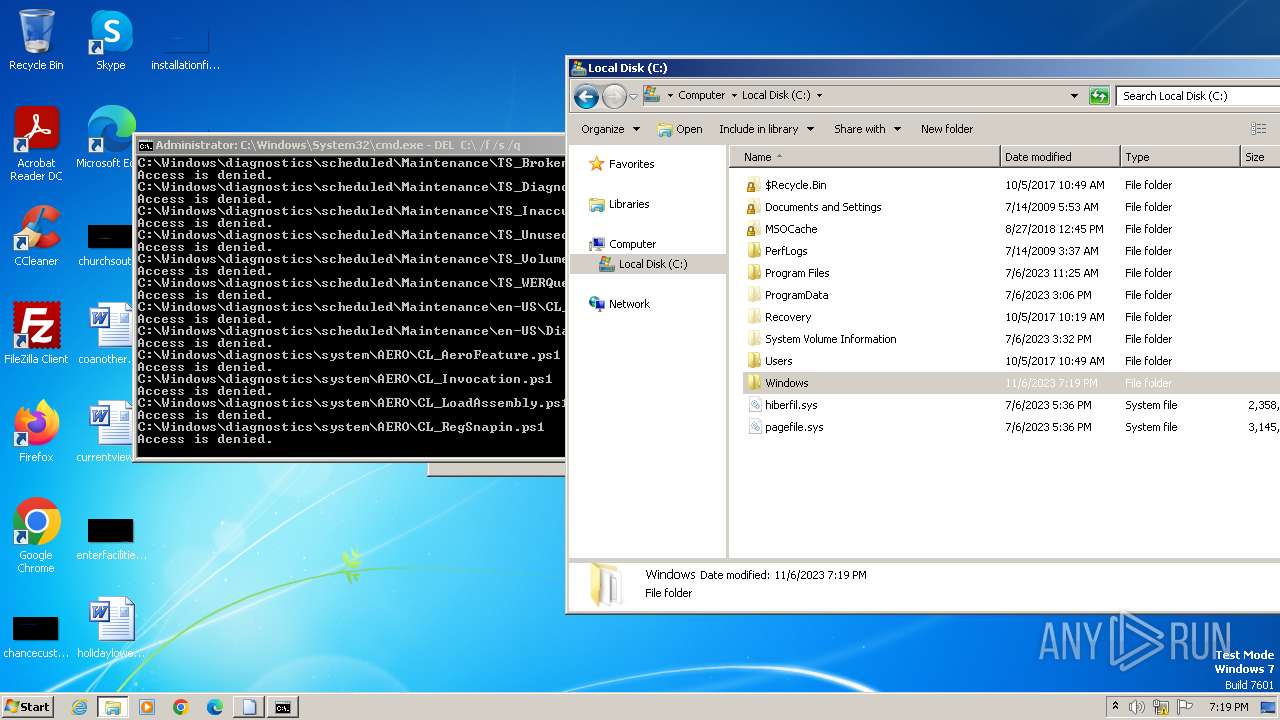The image size is (1280, 720).
Task: Click the Explorer Back navigation button
Action: pos(587,96)
